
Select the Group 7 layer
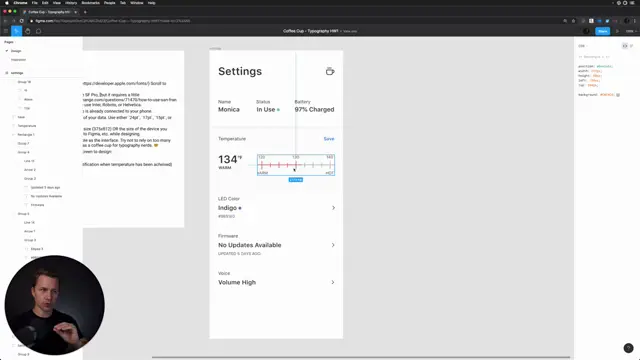click(x=23, y=144)
